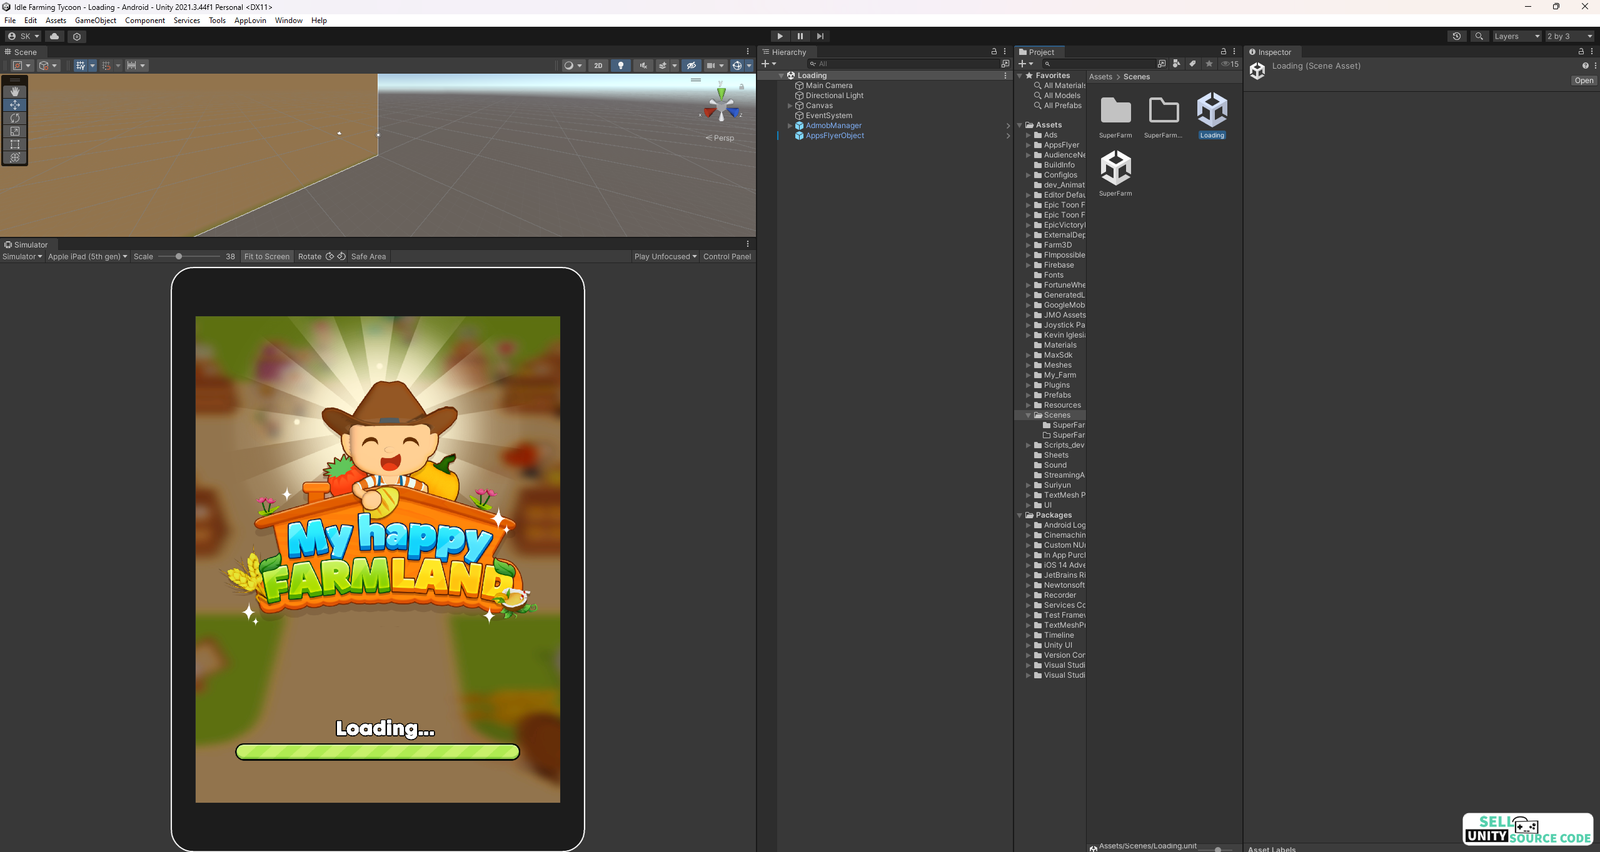Adjust Project icon size slider
Image resolution: width=1600 pixels, height=852 pixels.
[1218, 848]
